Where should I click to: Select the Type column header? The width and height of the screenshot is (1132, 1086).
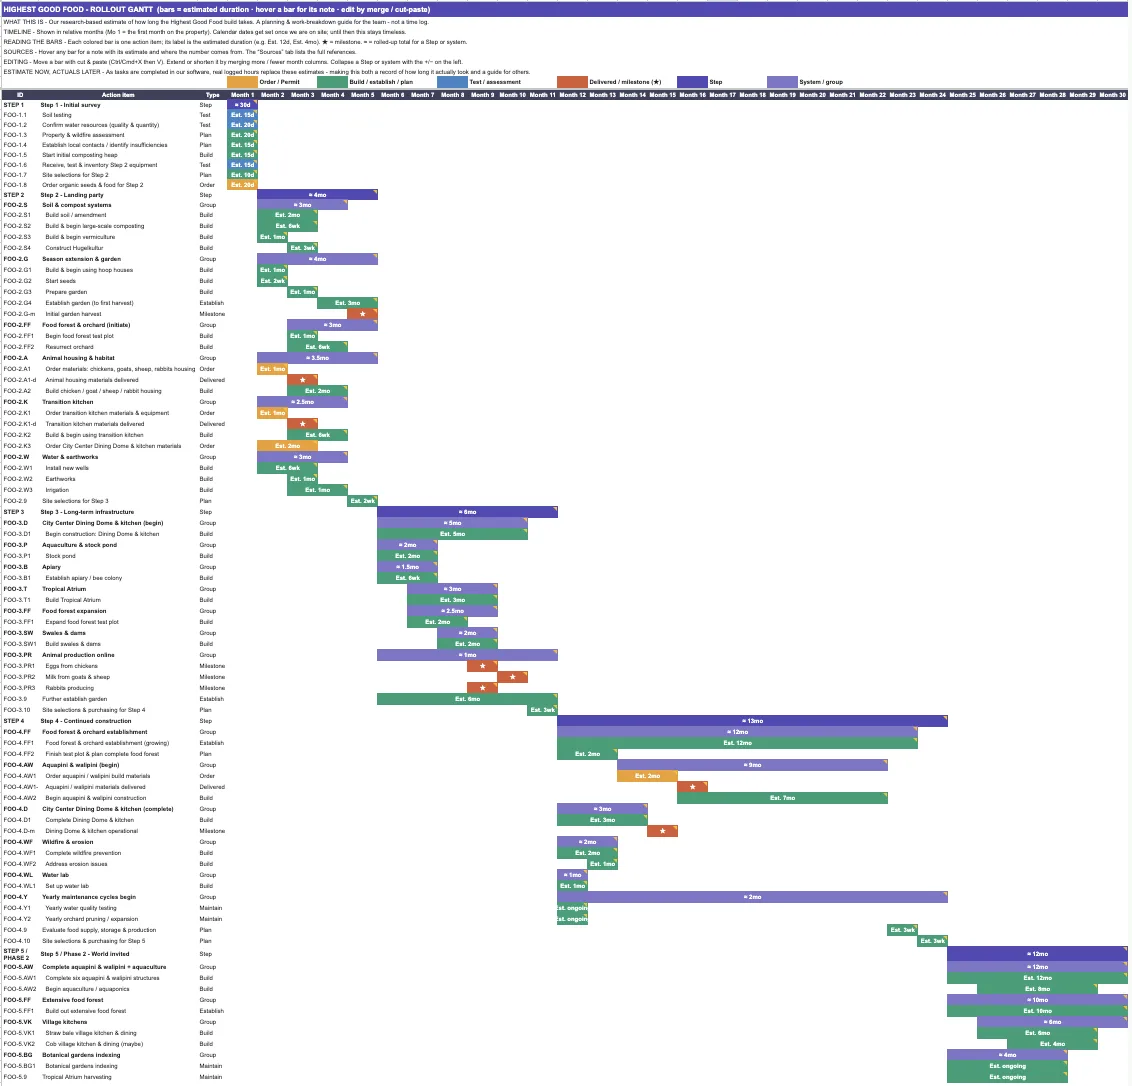[x=212, y=95]
